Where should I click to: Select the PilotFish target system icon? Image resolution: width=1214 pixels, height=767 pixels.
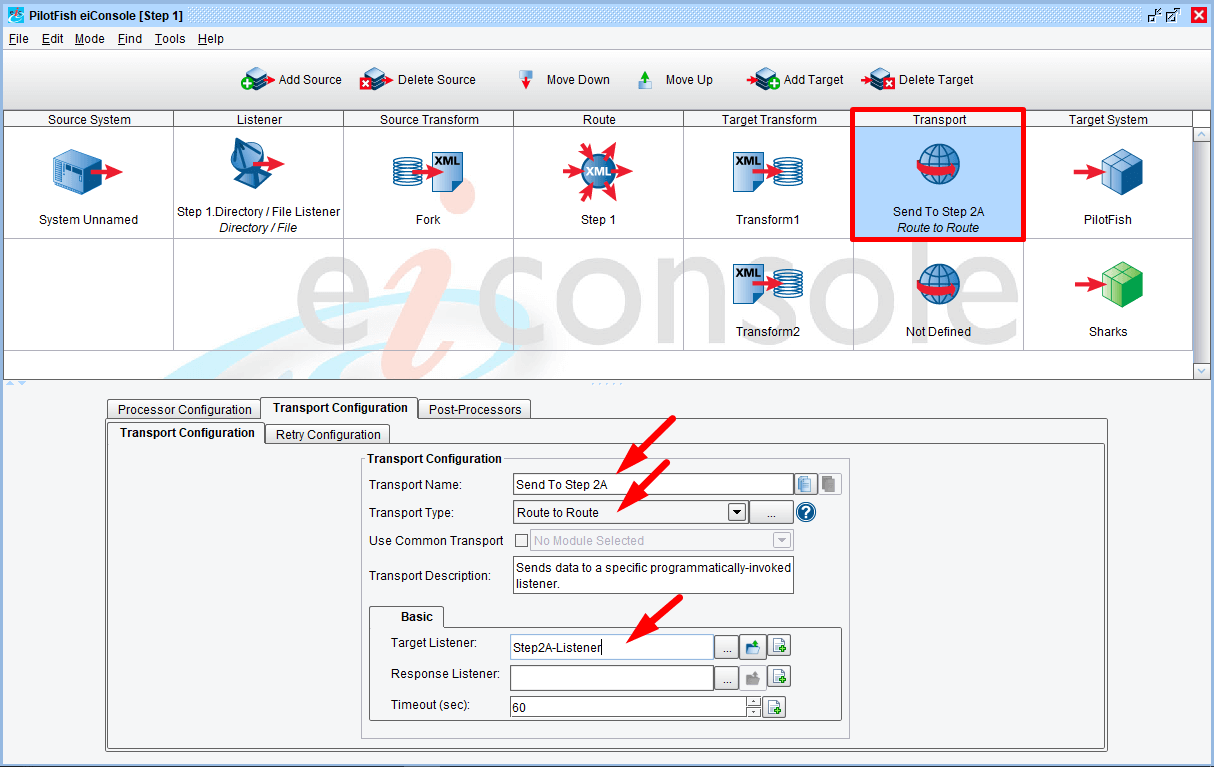pyautogui.click(x=1108, y=172)
